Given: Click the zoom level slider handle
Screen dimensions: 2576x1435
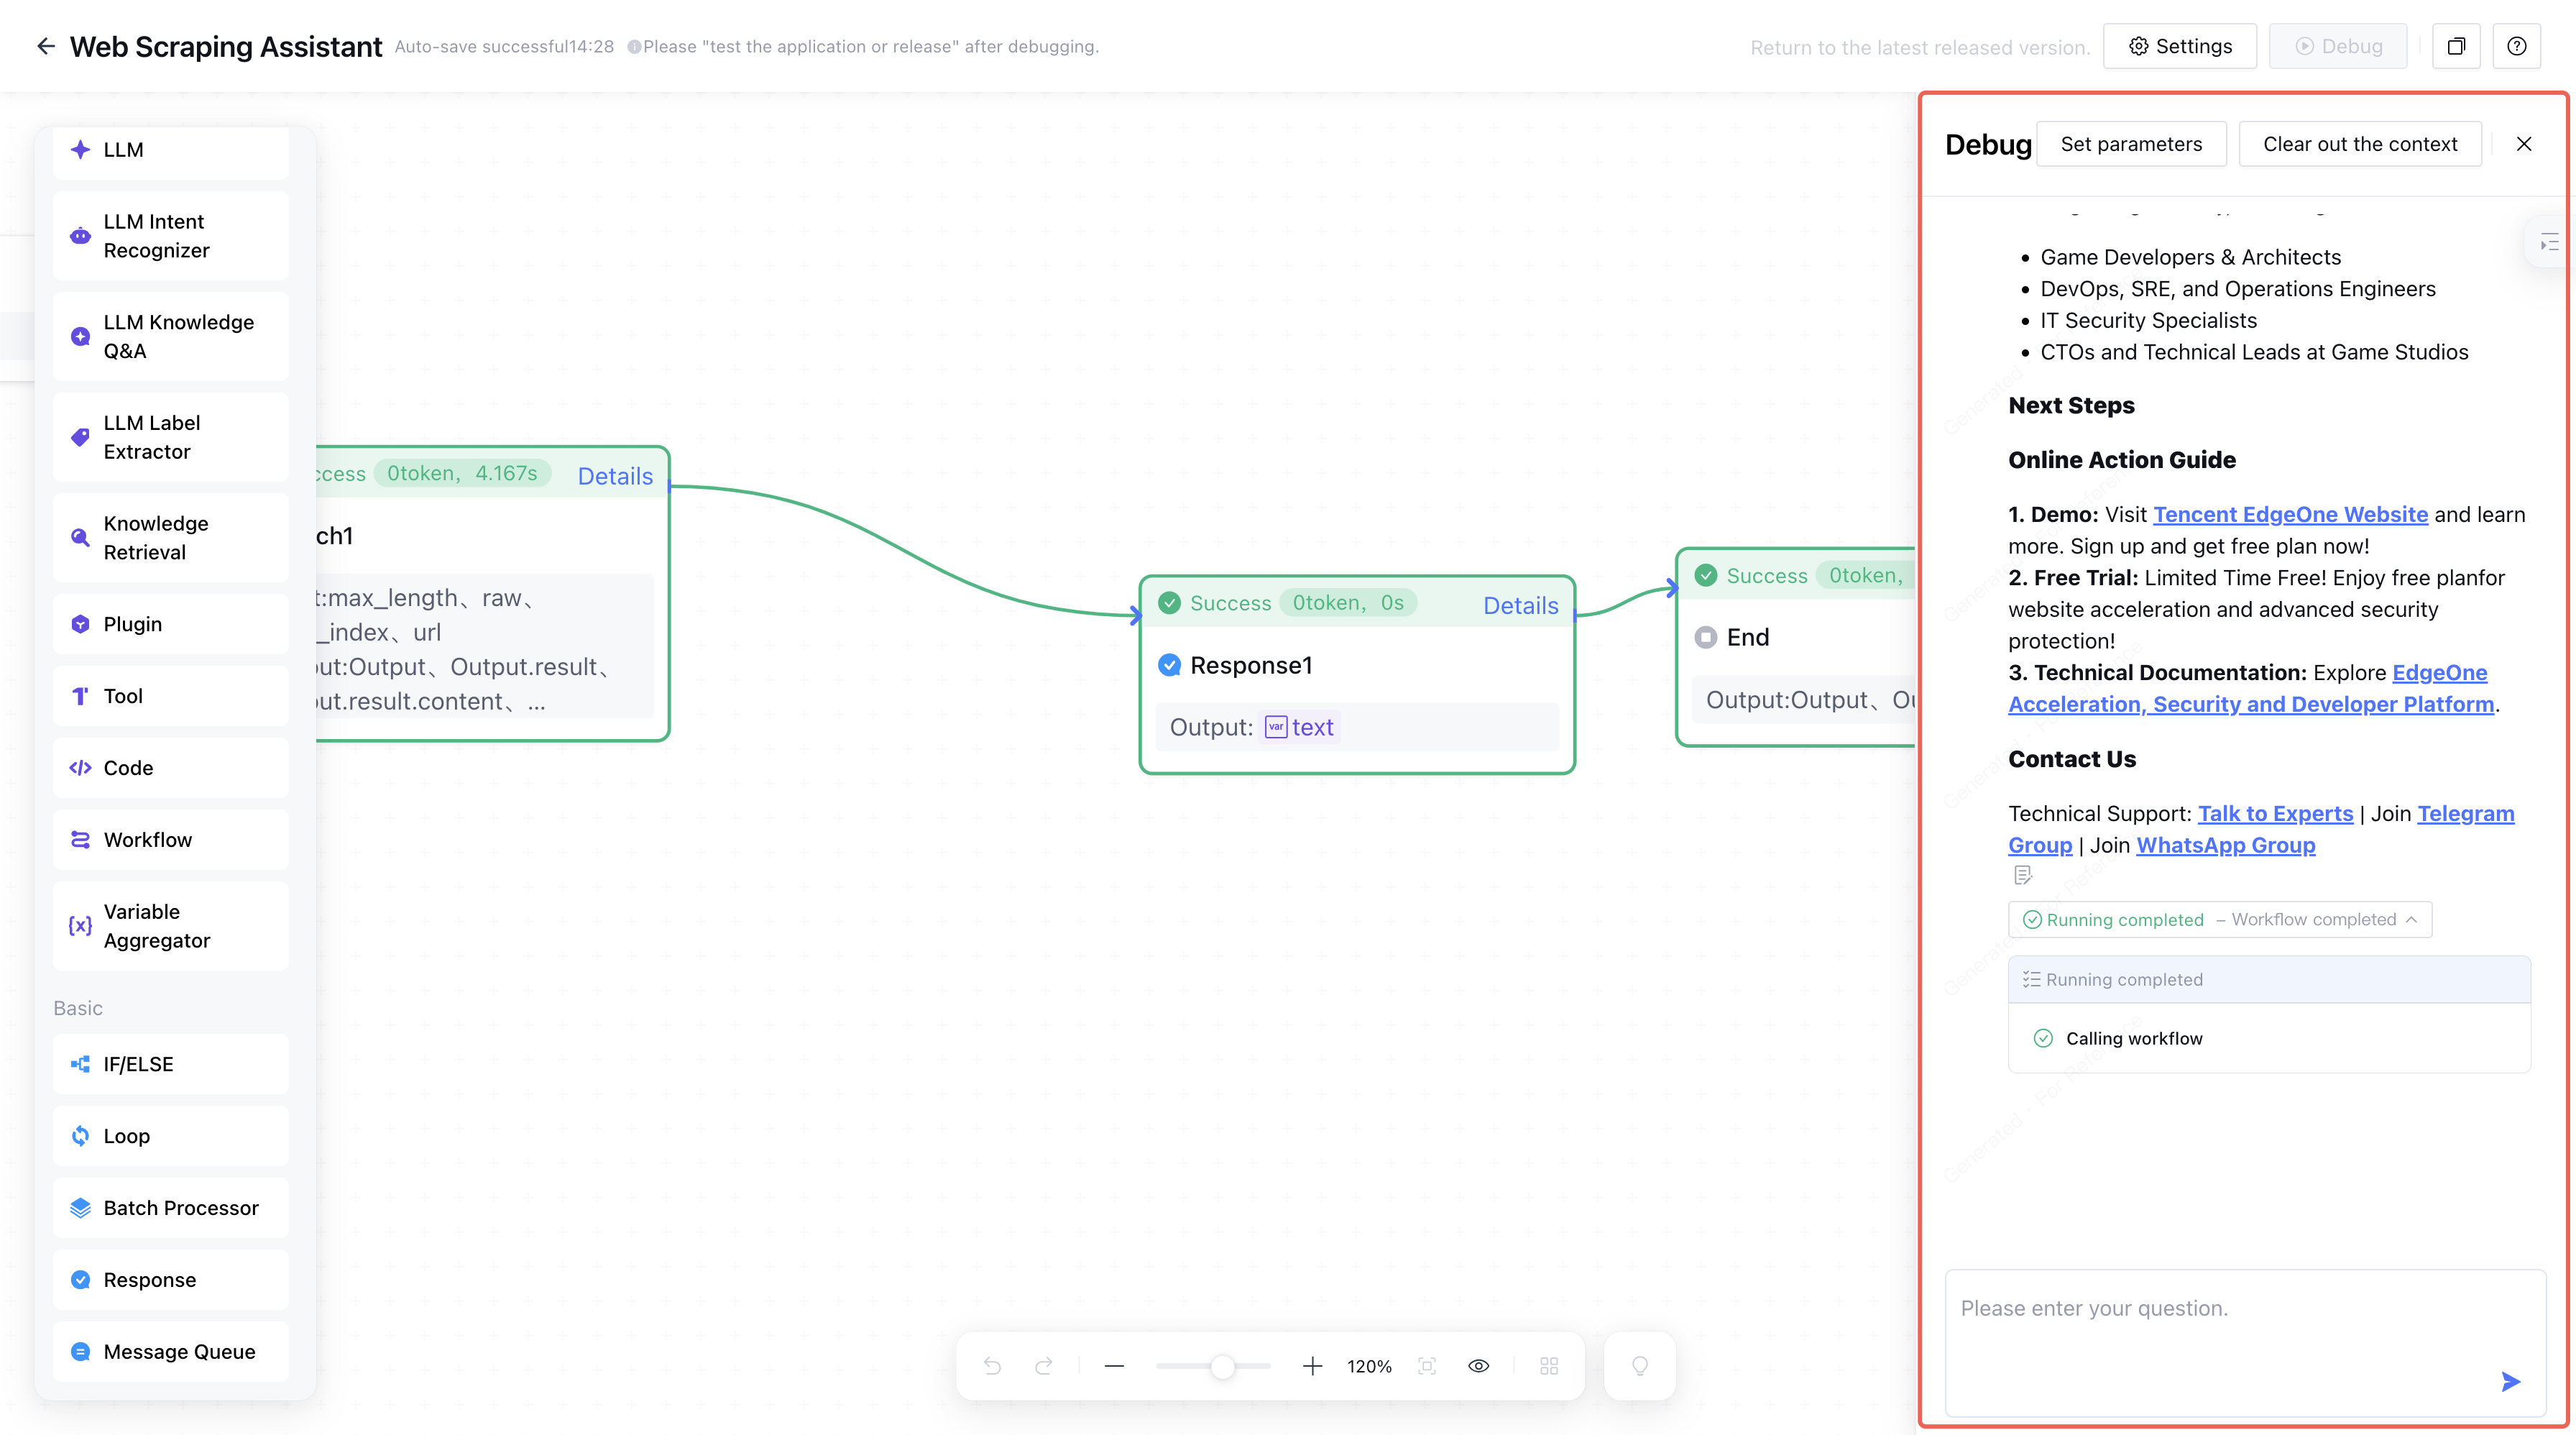Looking at the screenshot, I should point(1222,1366).
